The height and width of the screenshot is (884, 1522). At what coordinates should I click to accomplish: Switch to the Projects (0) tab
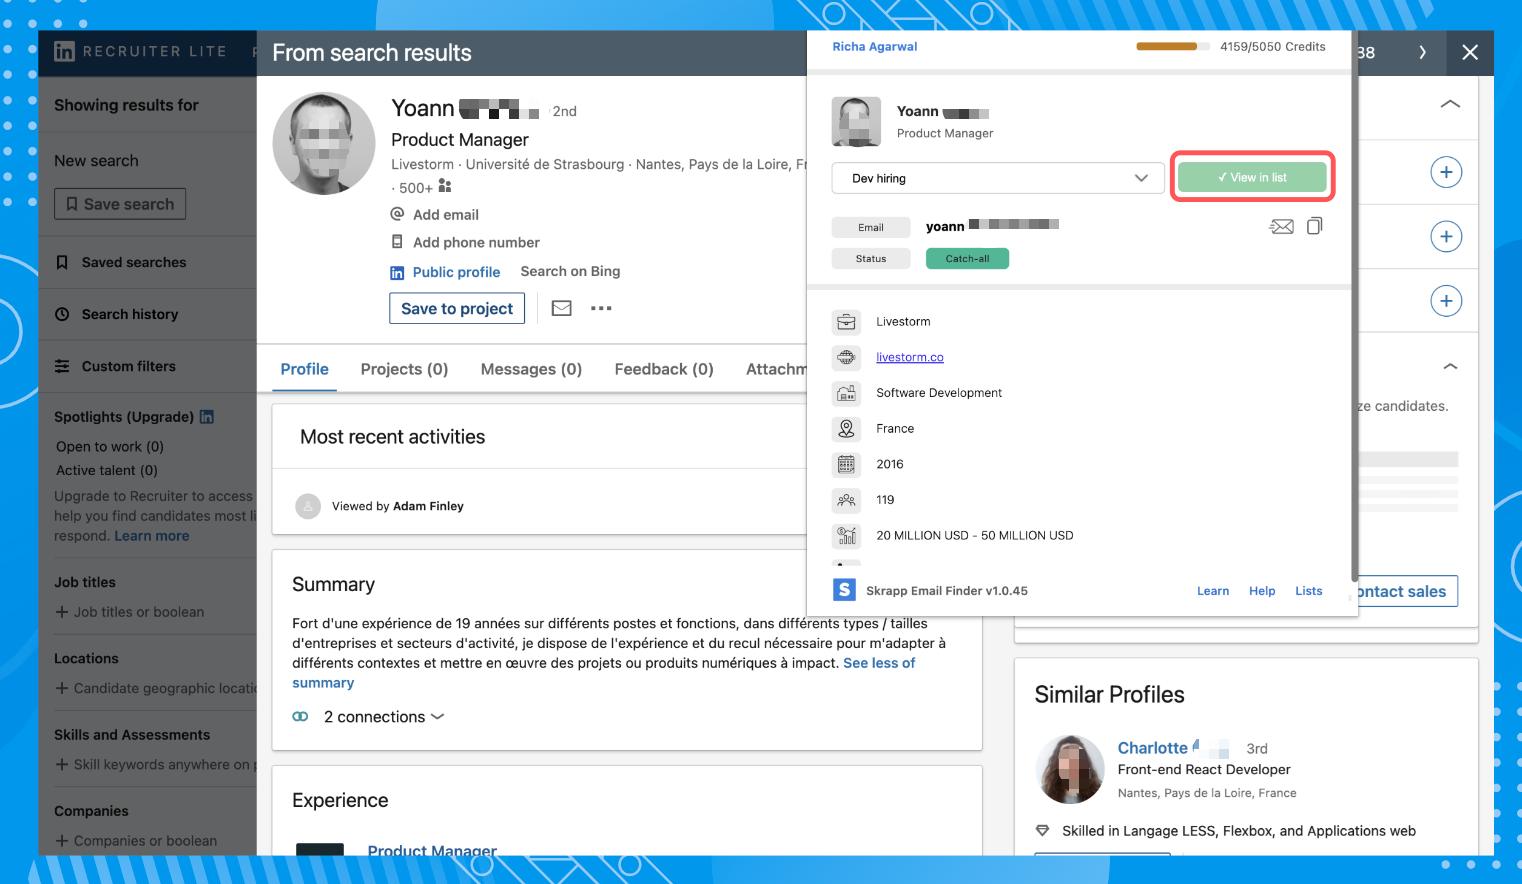tap(404, 369)
